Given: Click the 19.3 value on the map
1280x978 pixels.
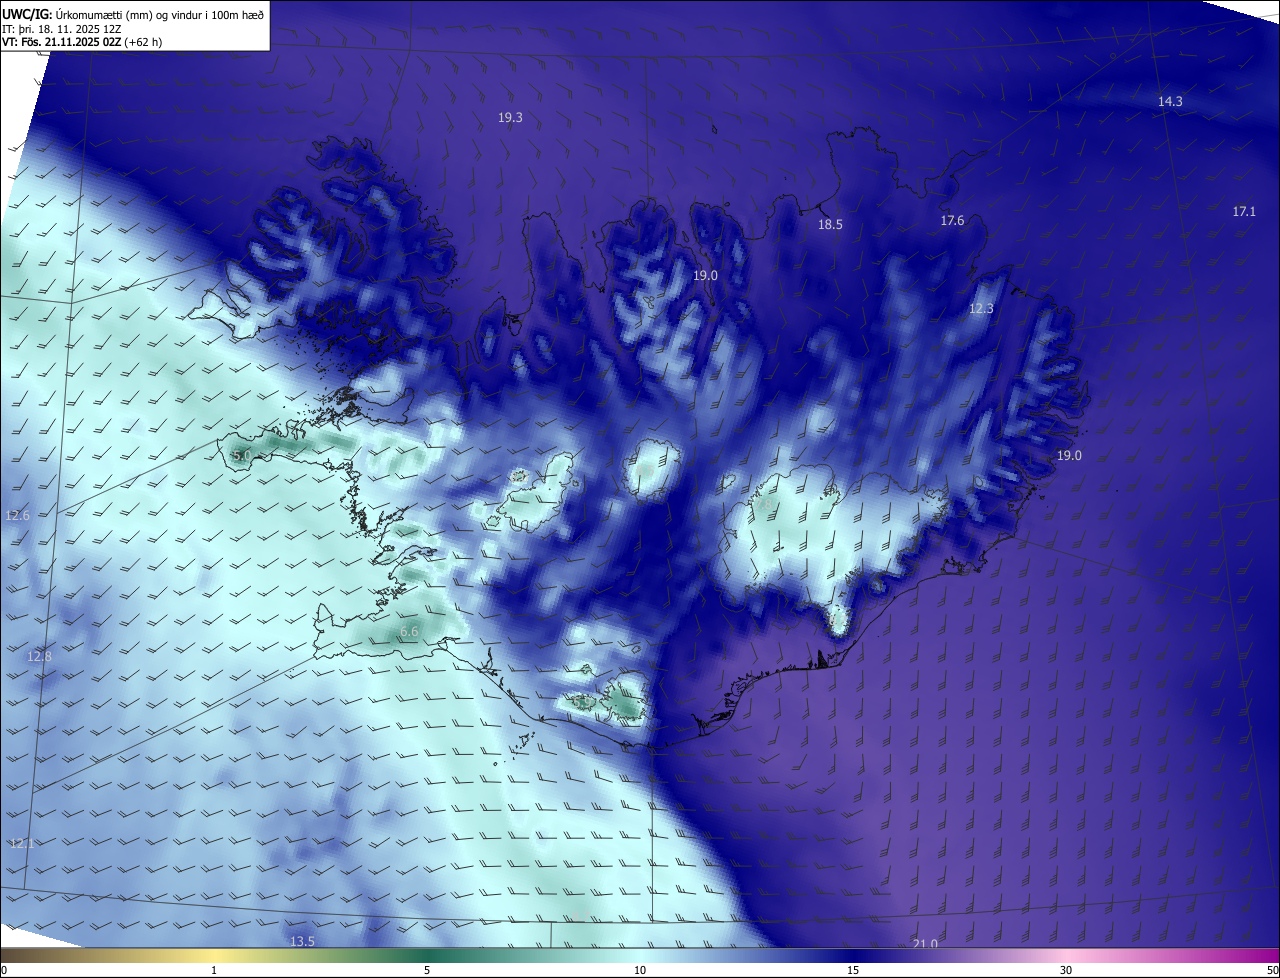Looking at the screenshot, I should tap(510, 117).
